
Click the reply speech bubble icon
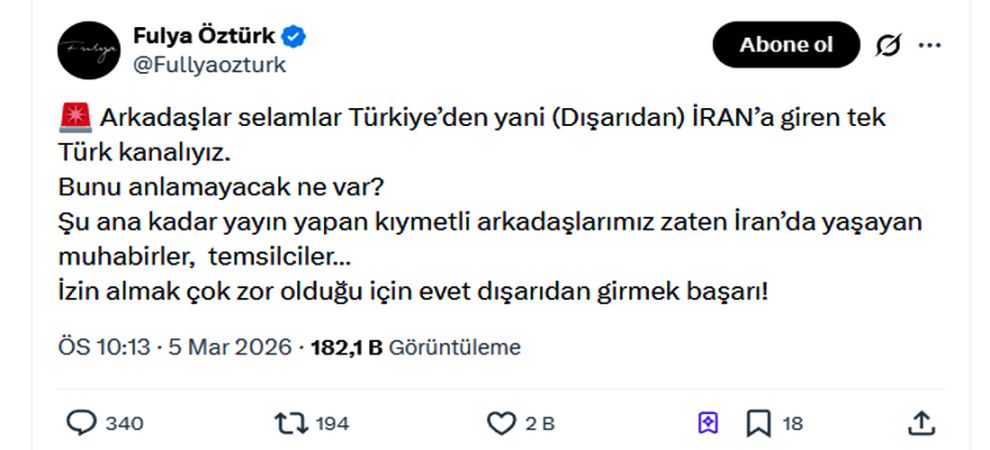coord(82,423)
